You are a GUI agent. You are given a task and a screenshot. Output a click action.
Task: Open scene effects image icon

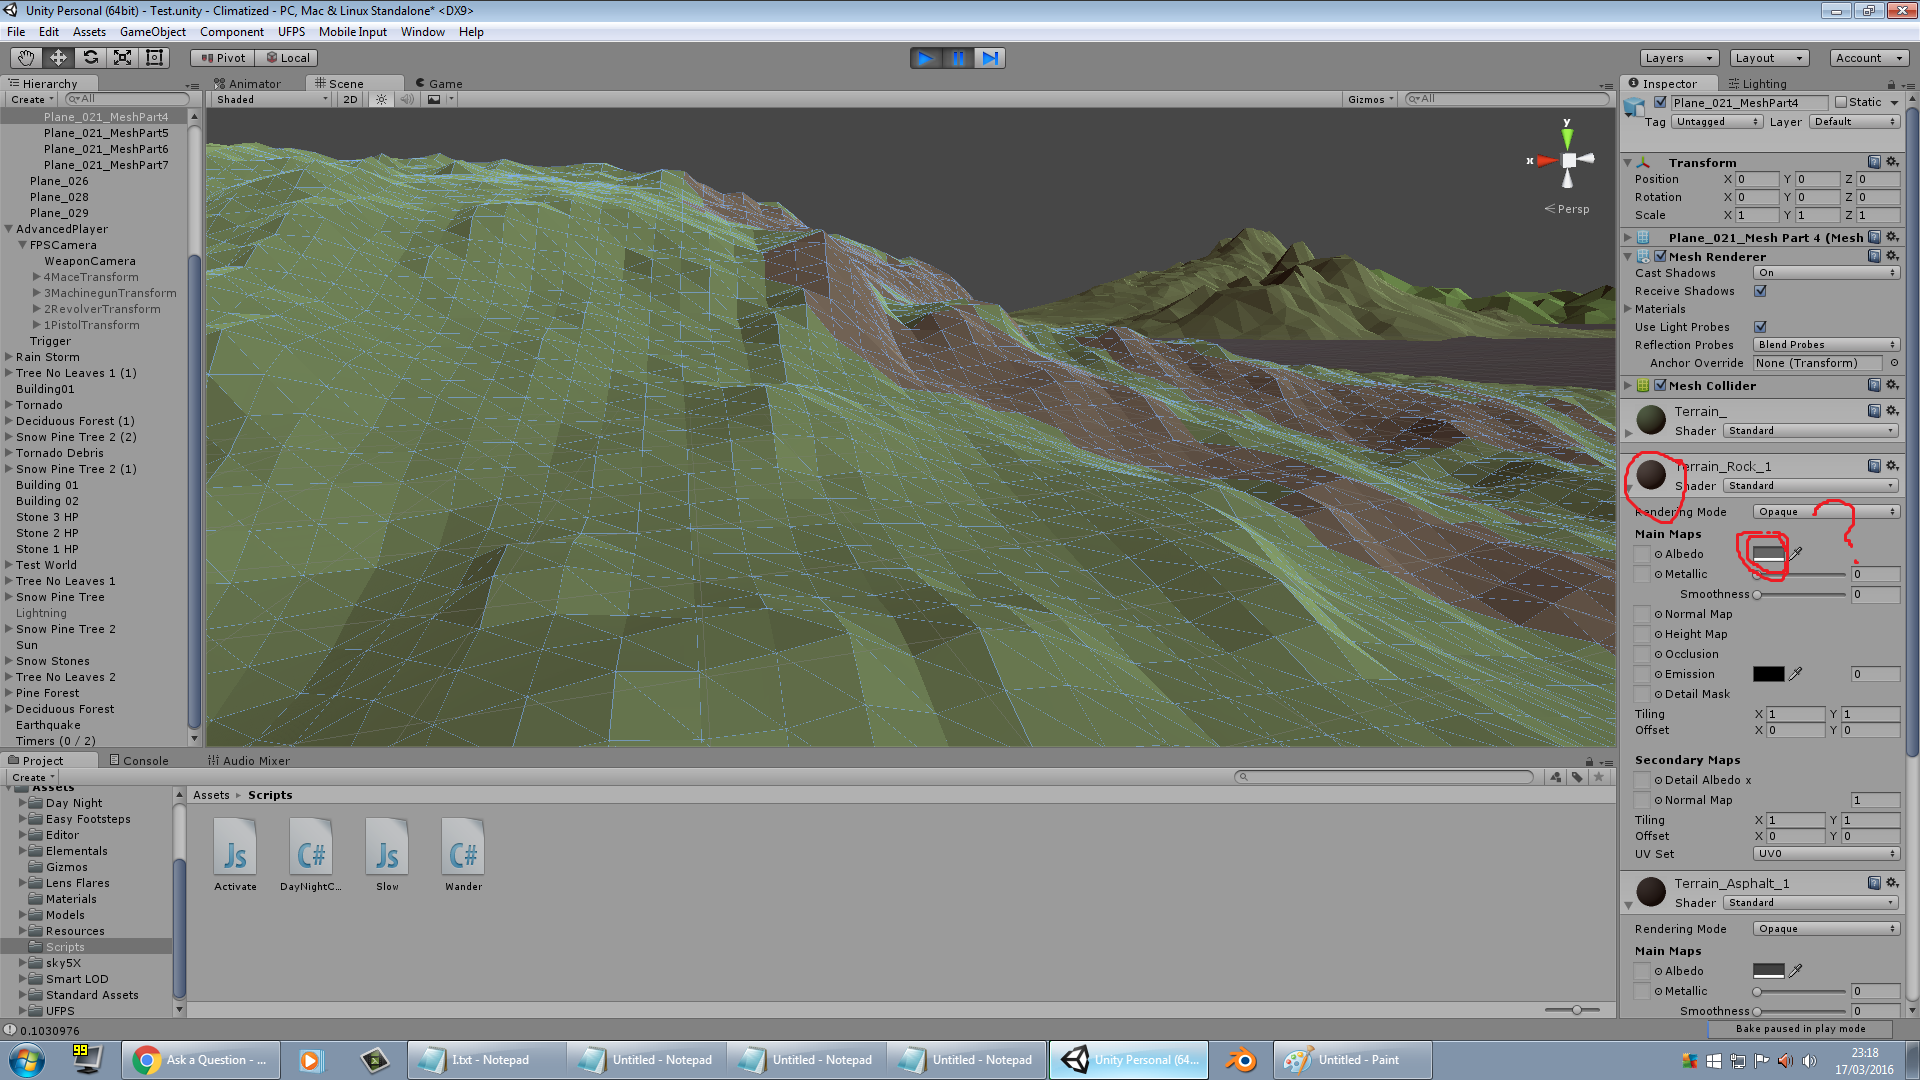click(x=434, y=100)
